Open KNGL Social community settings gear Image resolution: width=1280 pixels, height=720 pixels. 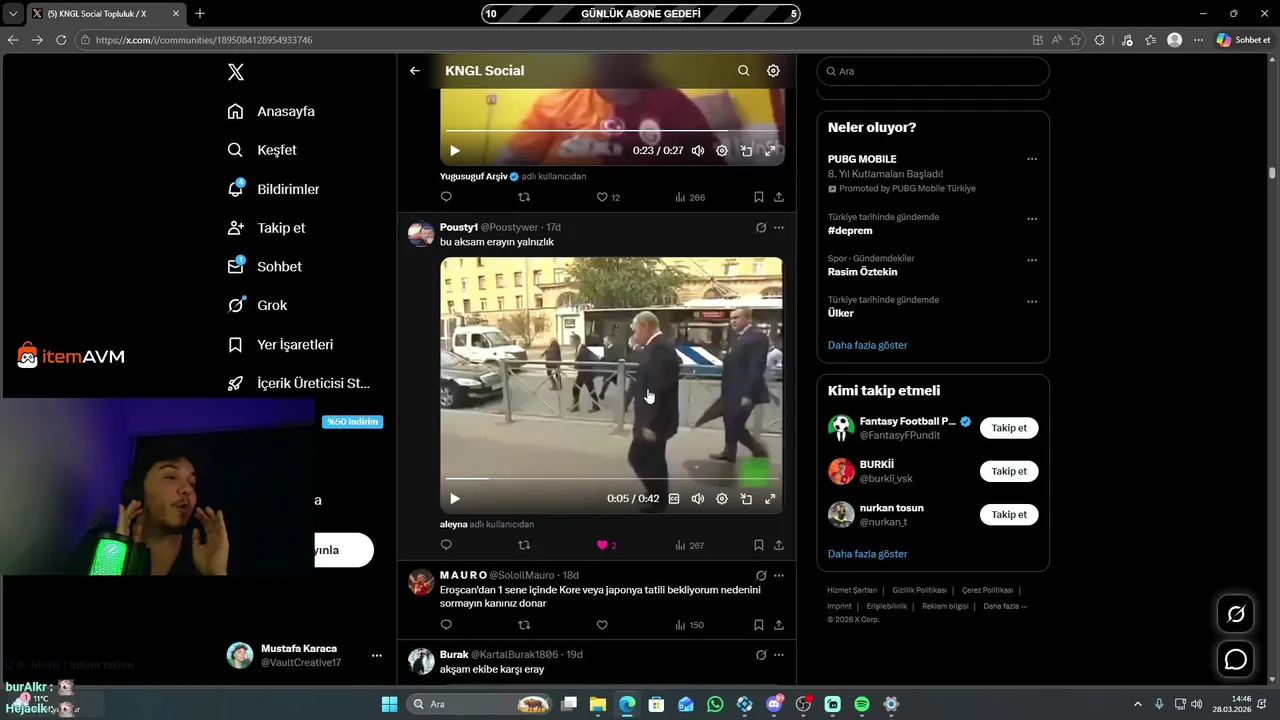tap(773, 71)
